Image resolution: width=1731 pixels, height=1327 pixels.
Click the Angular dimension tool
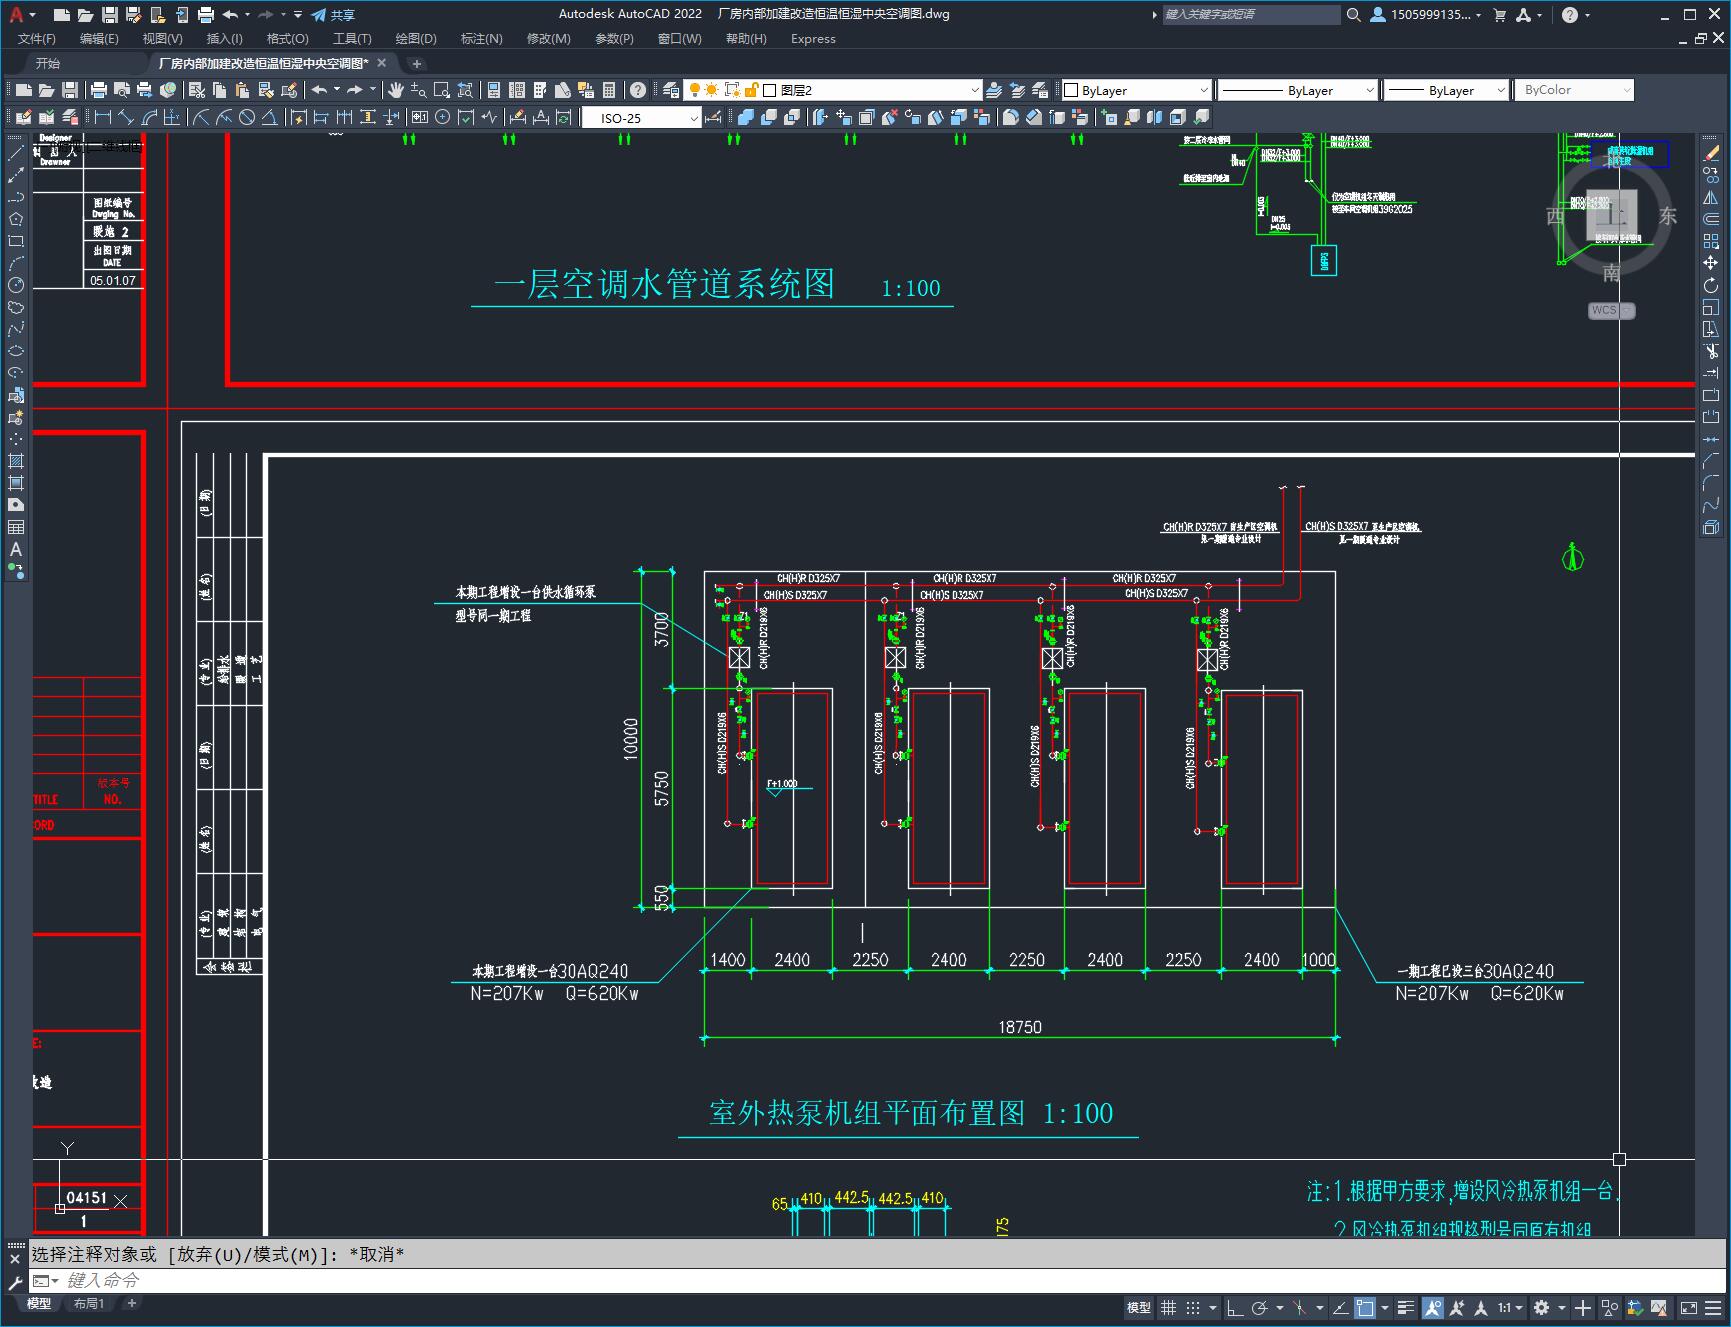(x=270, y=117)
